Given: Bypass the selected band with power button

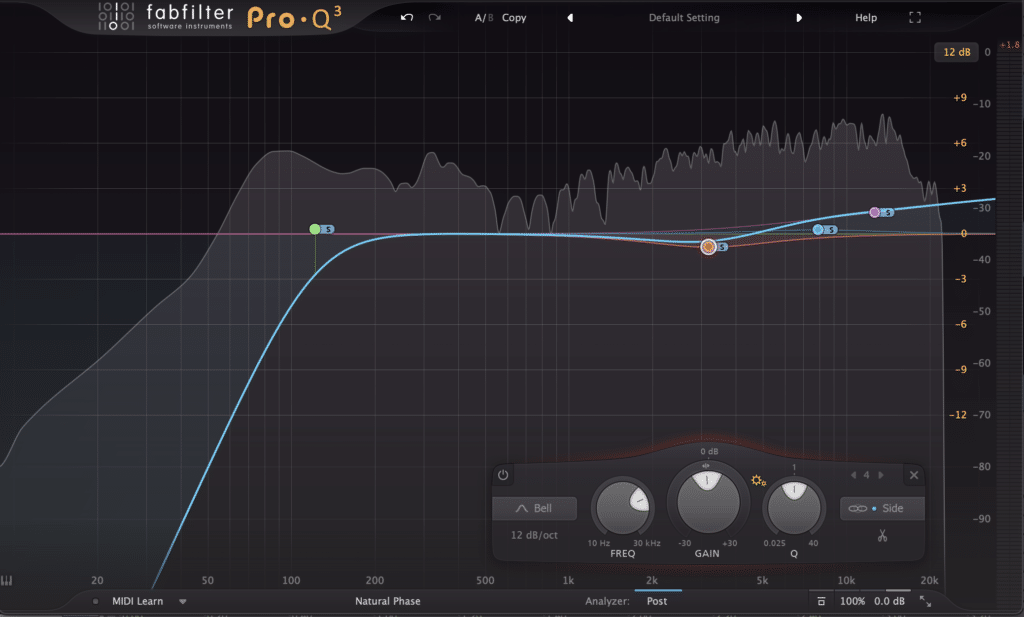Looking at the screenshot, I should [x=503, y=475].
